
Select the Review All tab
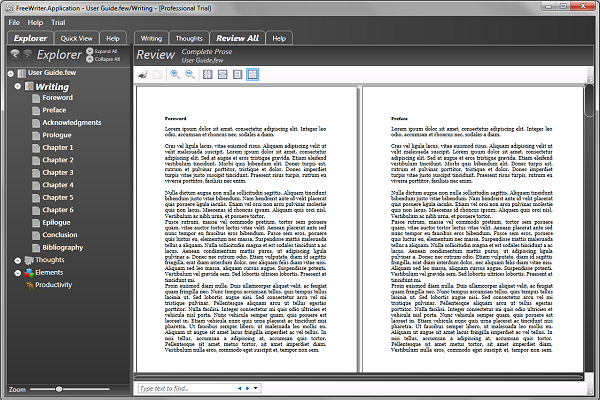pos(237,38)
